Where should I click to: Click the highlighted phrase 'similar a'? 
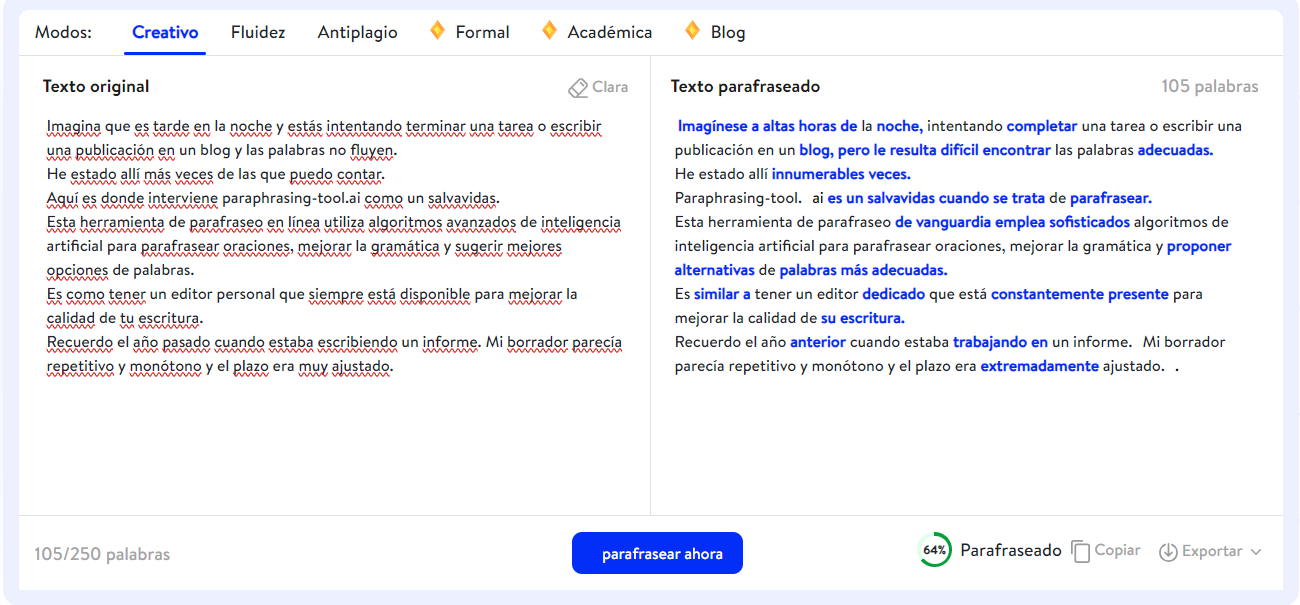point(722,294)
